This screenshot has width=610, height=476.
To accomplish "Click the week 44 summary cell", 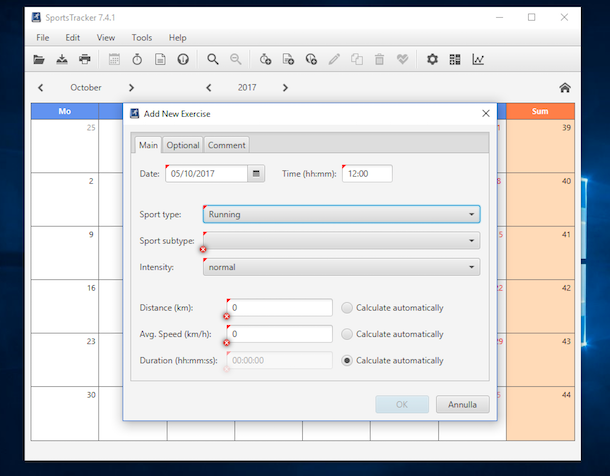I will tap(540, 413).
